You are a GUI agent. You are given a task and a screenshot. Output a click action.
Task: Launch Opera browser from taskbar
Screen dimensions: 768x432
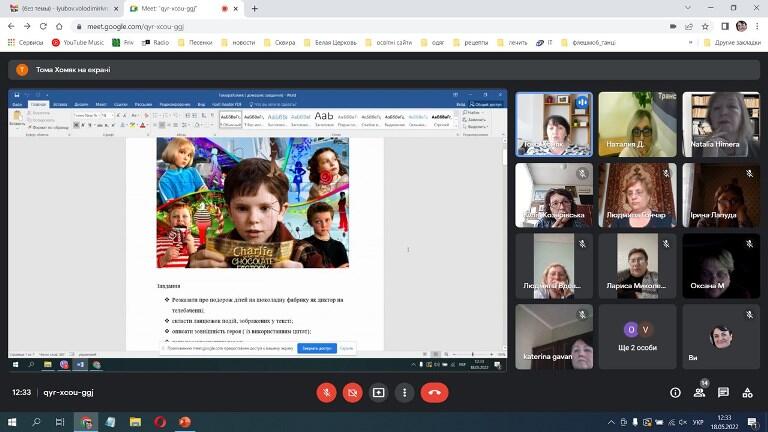[x=160, y=422]
